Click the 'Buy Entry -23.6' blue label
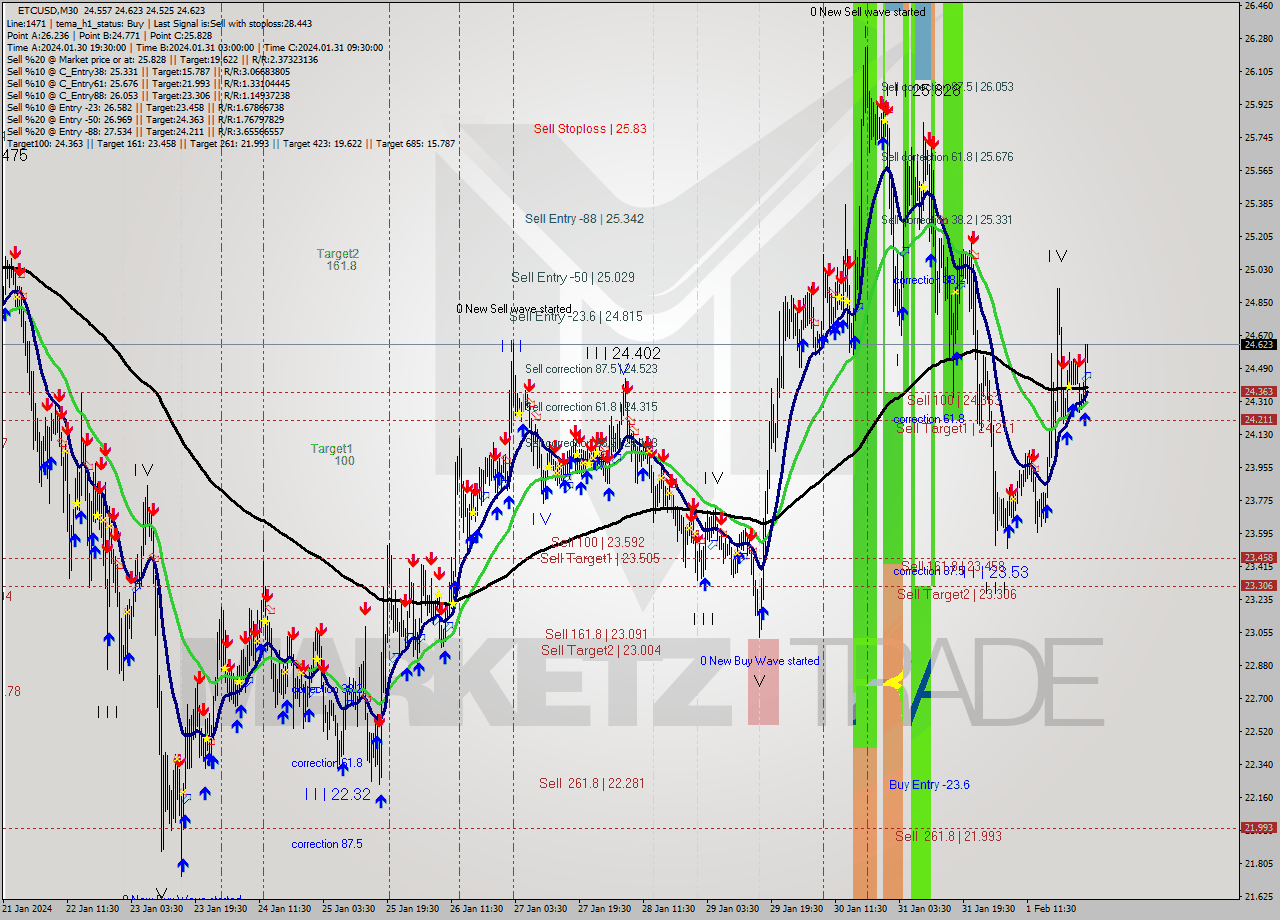The width and height of the screenshot is (1280, 920). click(x=929, y=785)
